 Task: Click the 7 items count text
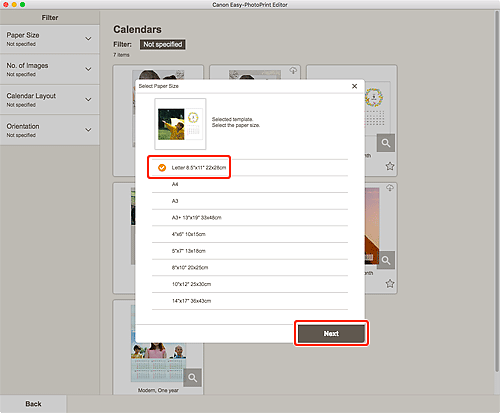point(121,55)
